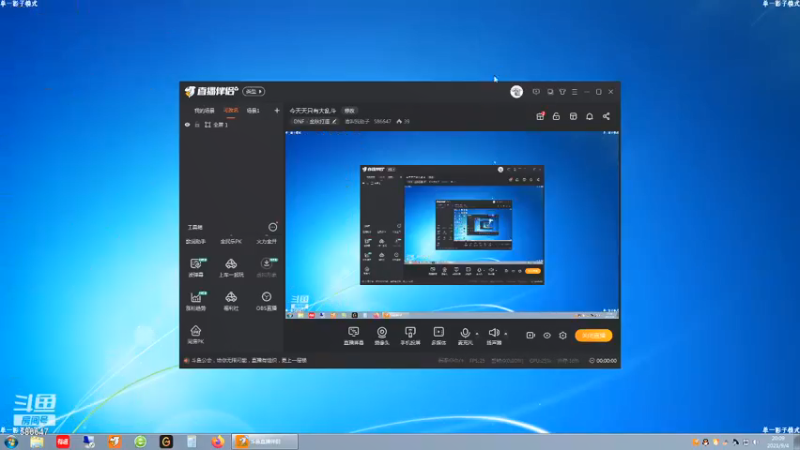Toggle the padlock icon above the preview

coord(556,116)
